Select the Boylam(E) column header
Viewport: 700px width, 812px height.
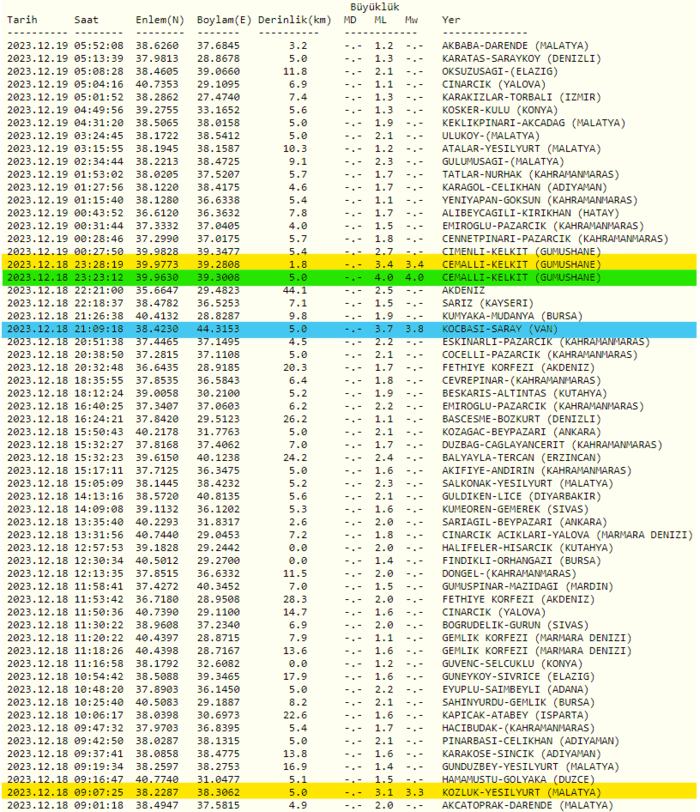pos(223,20)
